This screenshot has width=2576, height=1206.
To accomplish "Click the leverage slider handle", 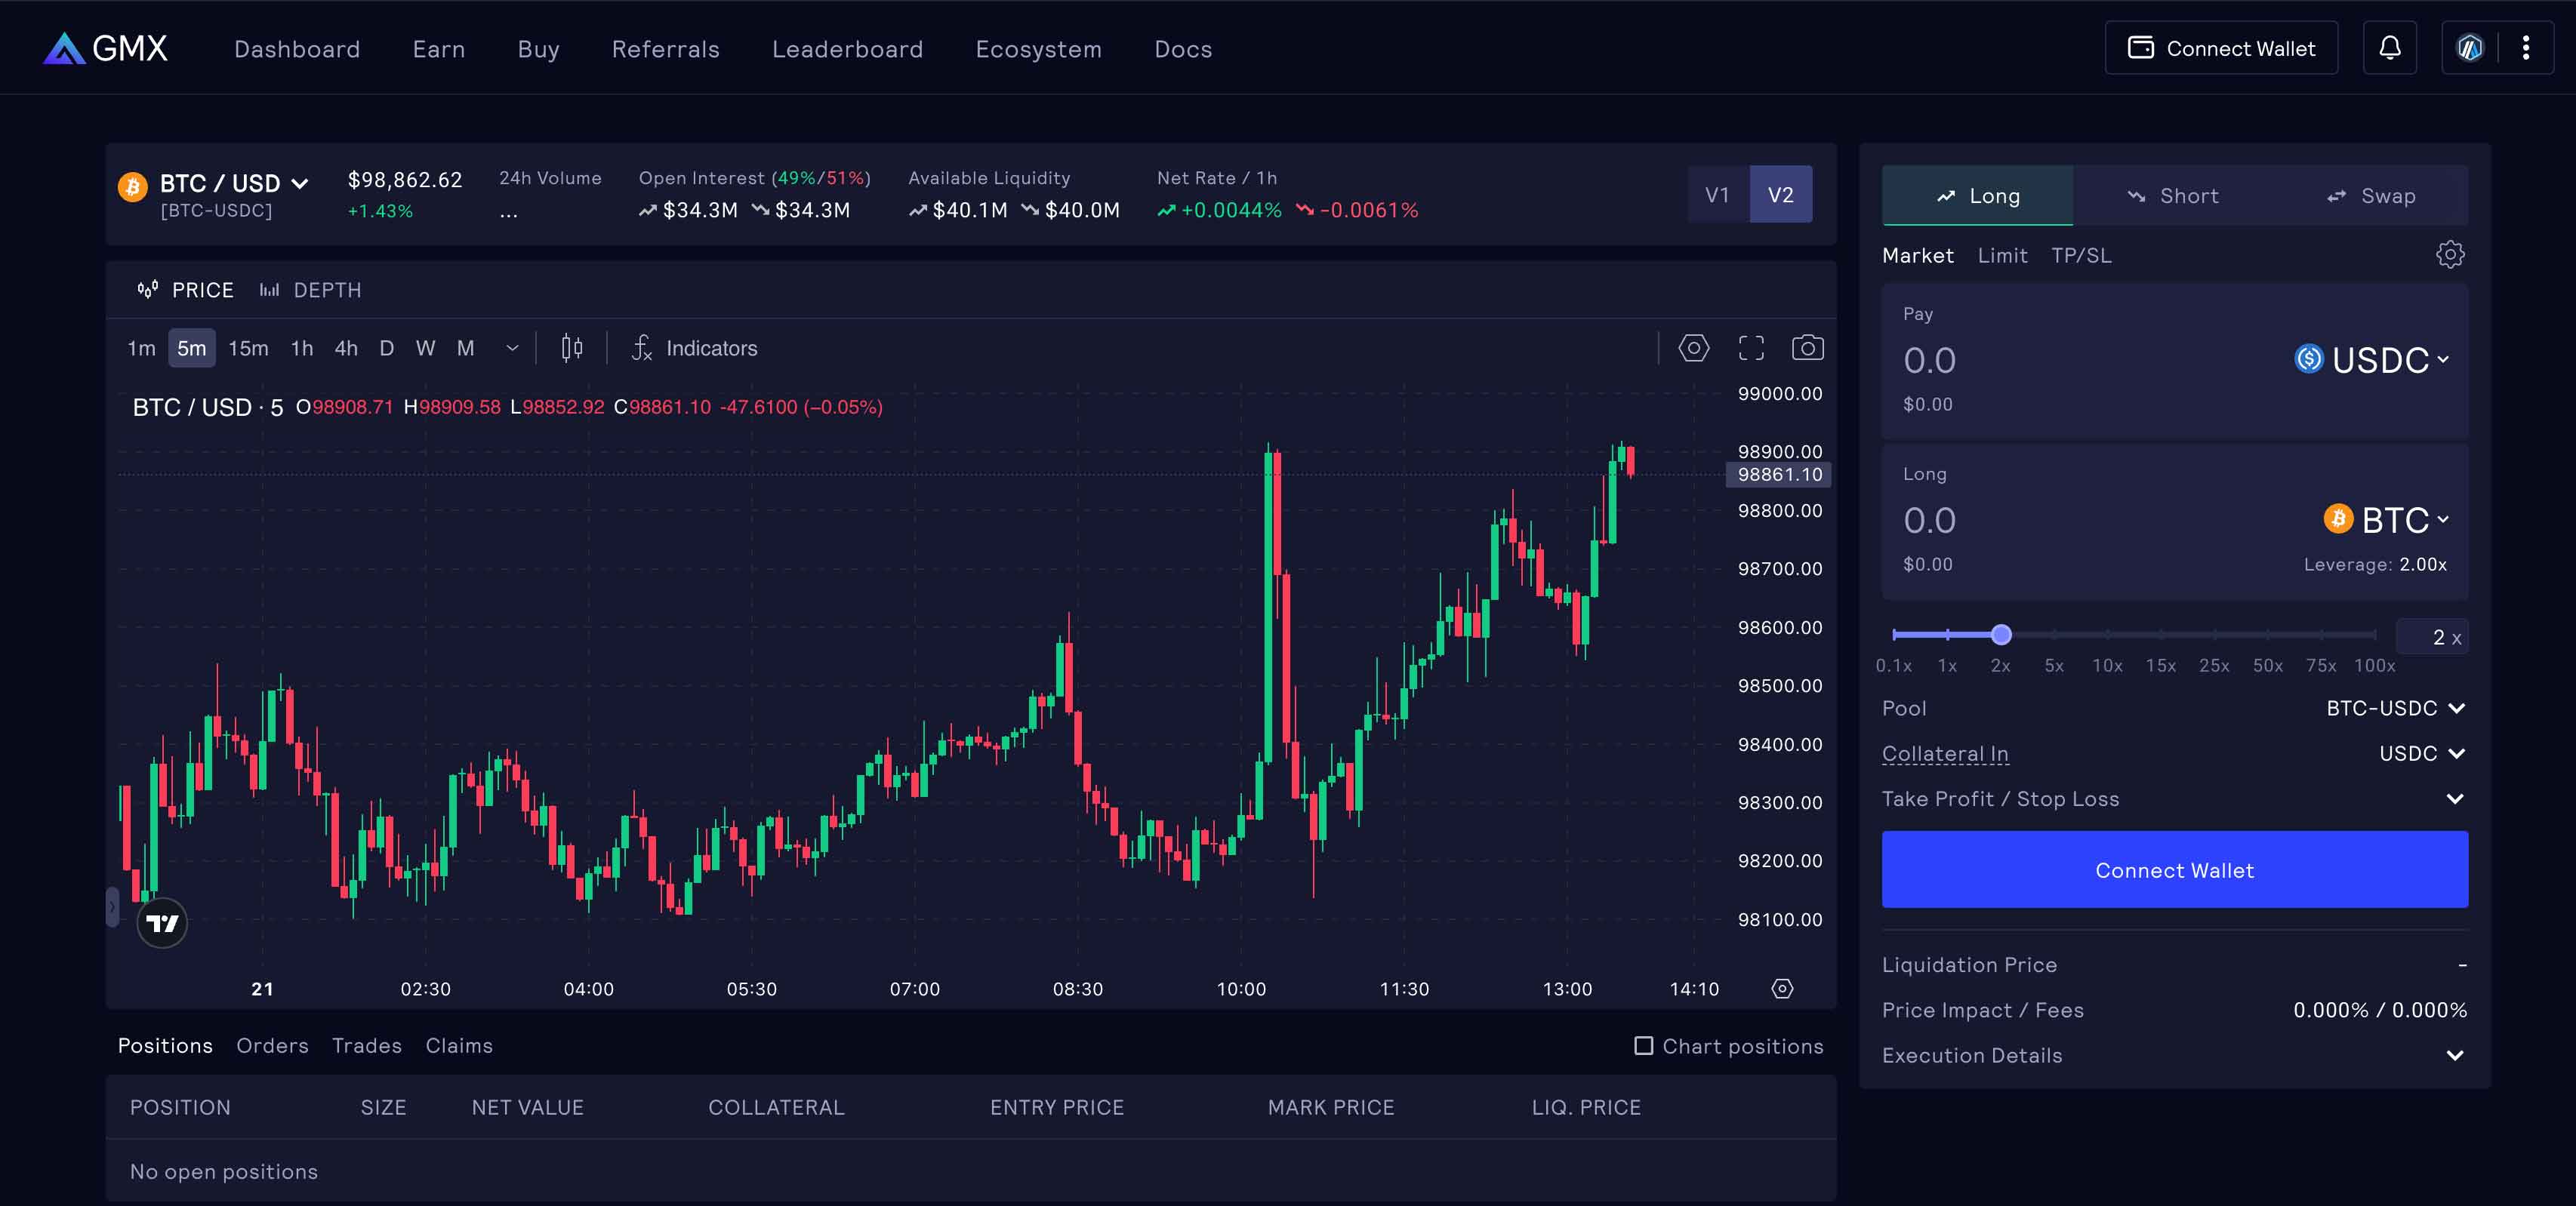I will click(2000, 634).
